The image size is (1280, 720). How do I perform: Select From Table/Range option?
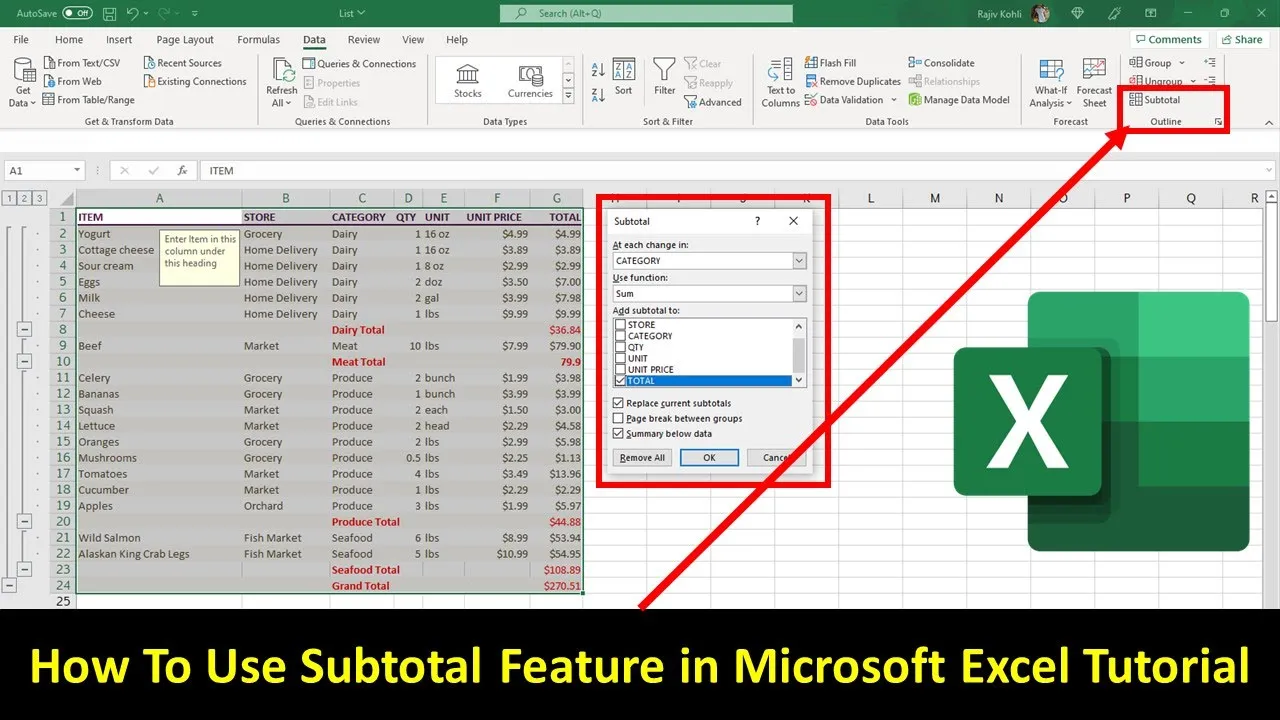tap(88, 100)
